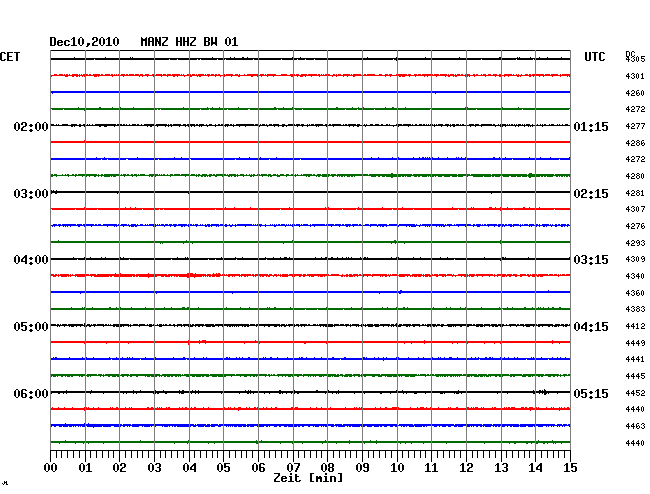Click the Zeit [min] axis label
Screen dimensions: 650x494
pyautogui.click(x=308, y=479)
